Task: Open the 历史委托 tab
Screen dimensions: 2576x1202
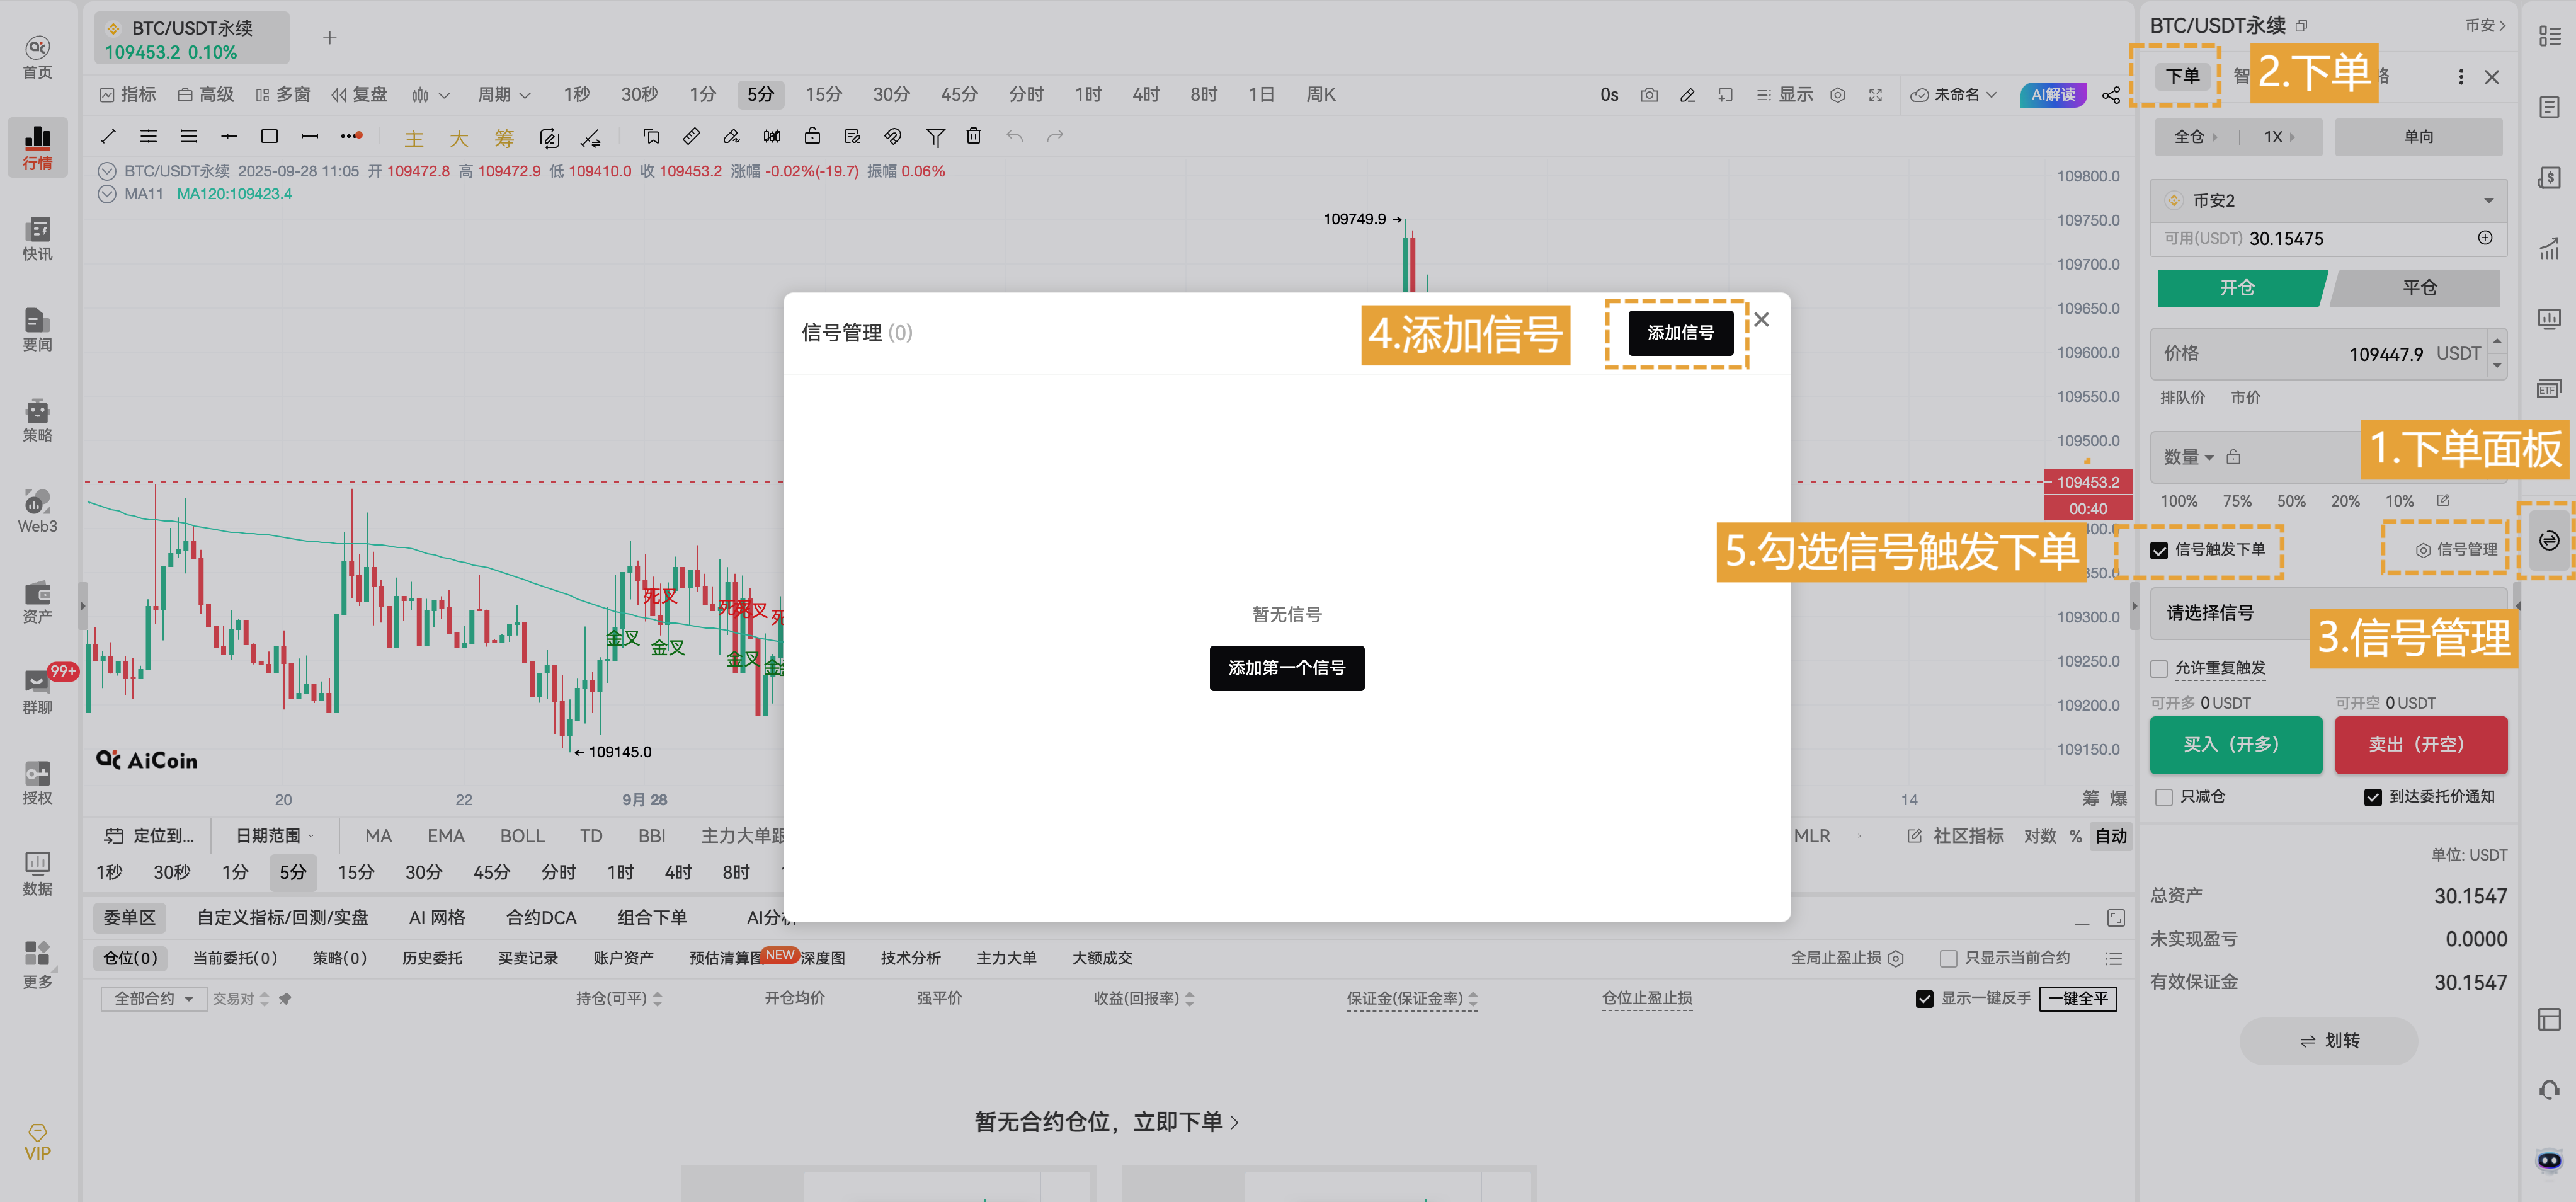Action: click(432, 958)
